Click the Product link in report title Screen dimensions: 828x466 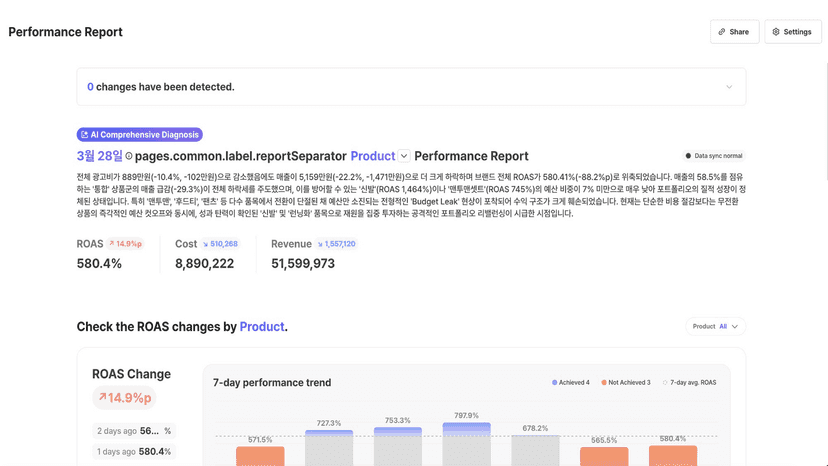pos(373,156)
